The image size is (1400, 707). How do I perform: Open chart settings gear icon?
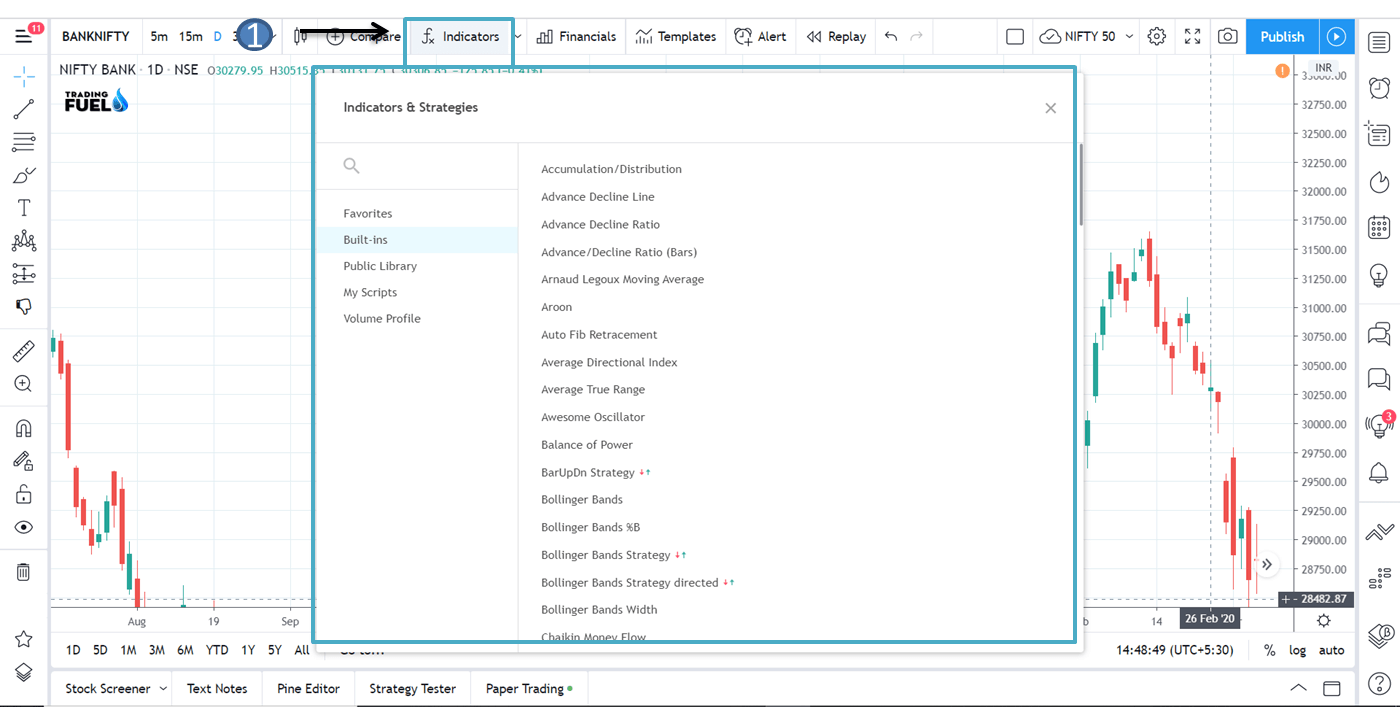click(1157, 37)
